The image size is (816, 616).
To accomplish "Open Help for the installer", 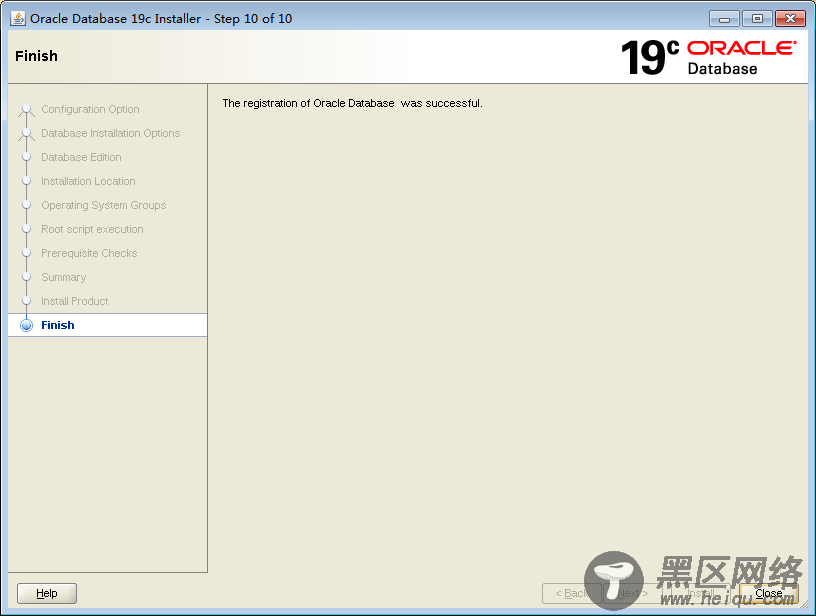I will (x=47, y=593).
